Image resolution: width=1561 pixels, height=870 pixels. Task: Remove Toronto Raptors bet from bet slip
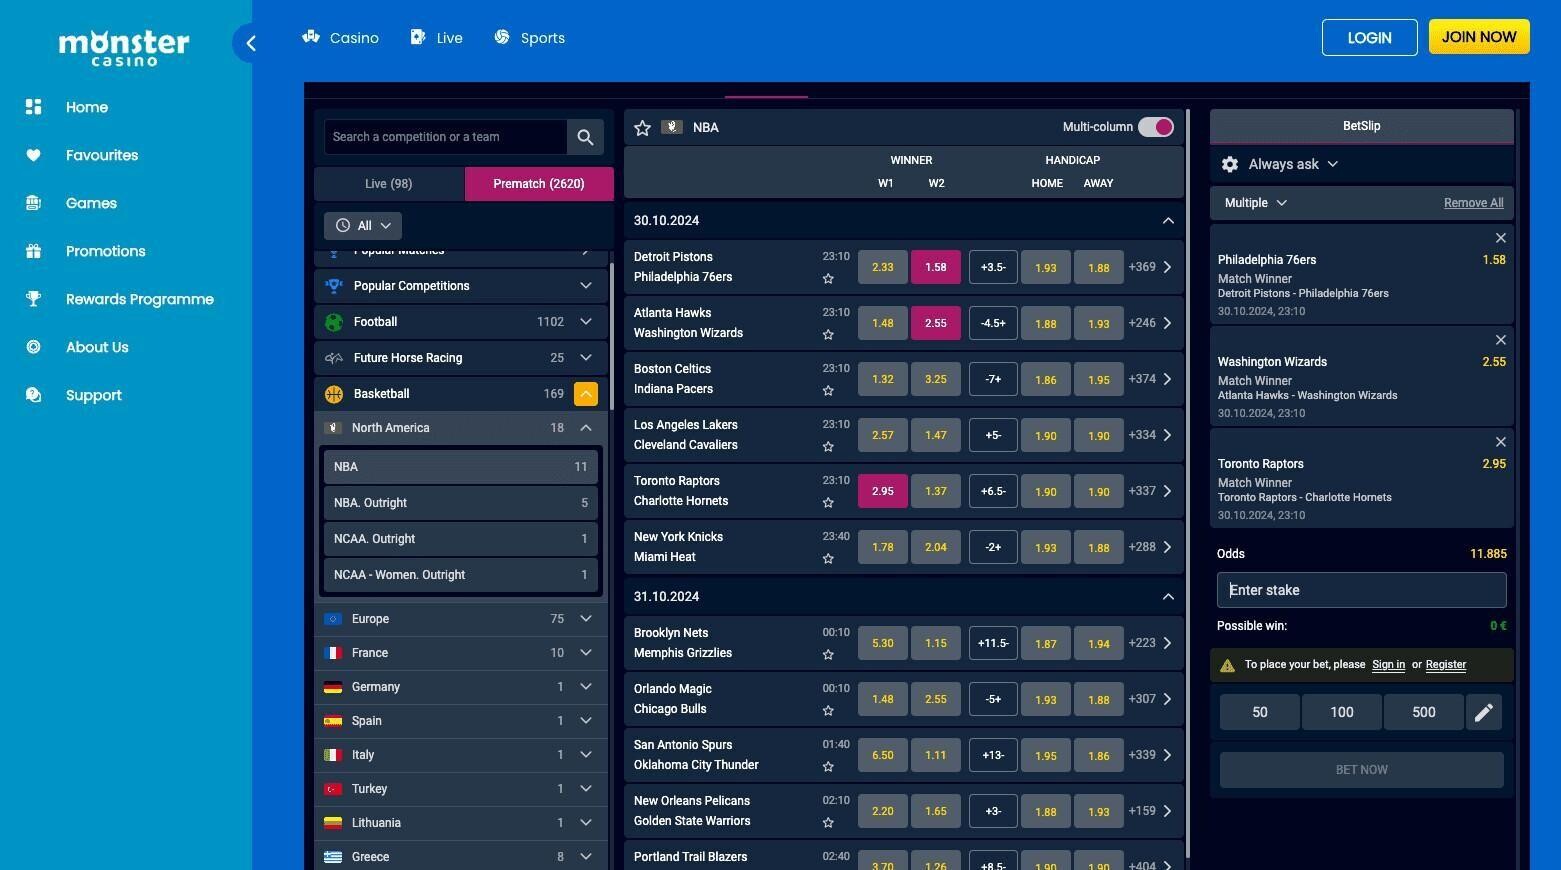[x=1500, y=442]
